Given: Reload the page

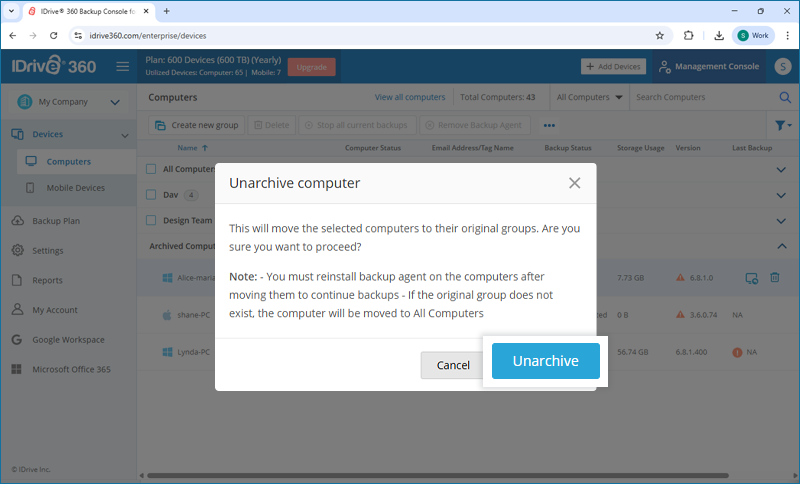Looking at the screenshot, I should 54,36.
